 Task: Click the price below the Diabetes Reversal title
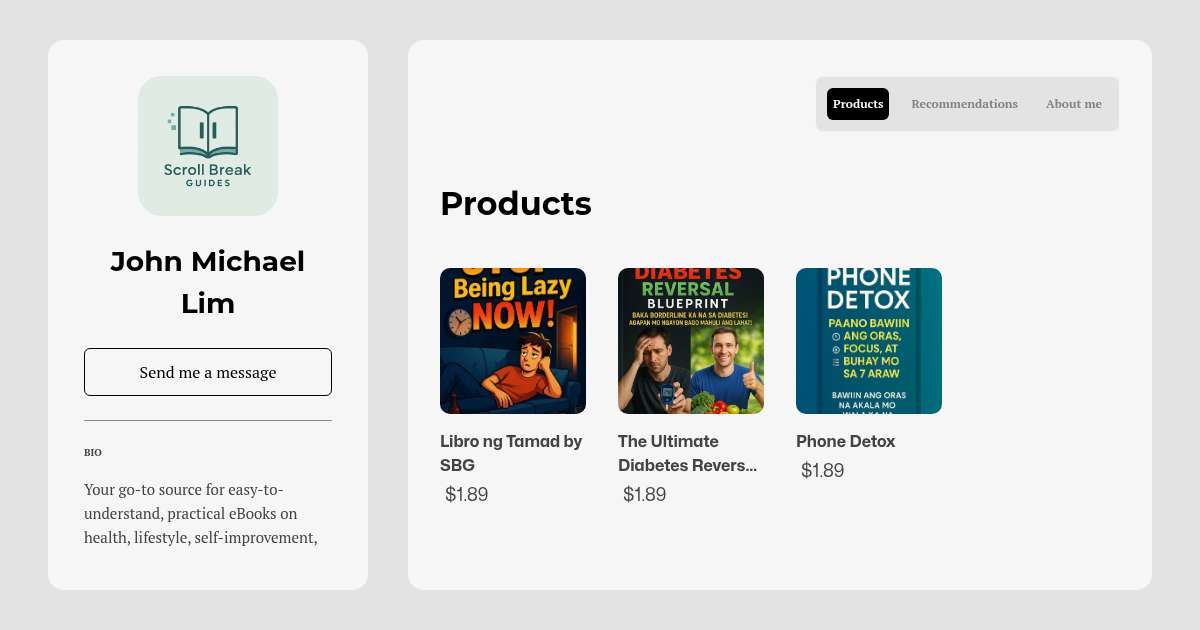coord(645,494)
